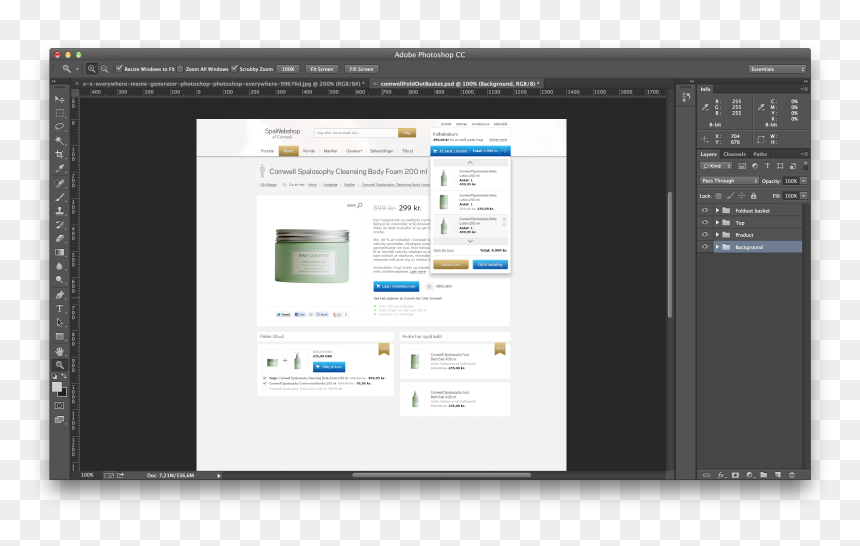Image resolution: width=860 pixels, height=546 pixels.
Task: Create a new layer group
Action: pos(763,475)
